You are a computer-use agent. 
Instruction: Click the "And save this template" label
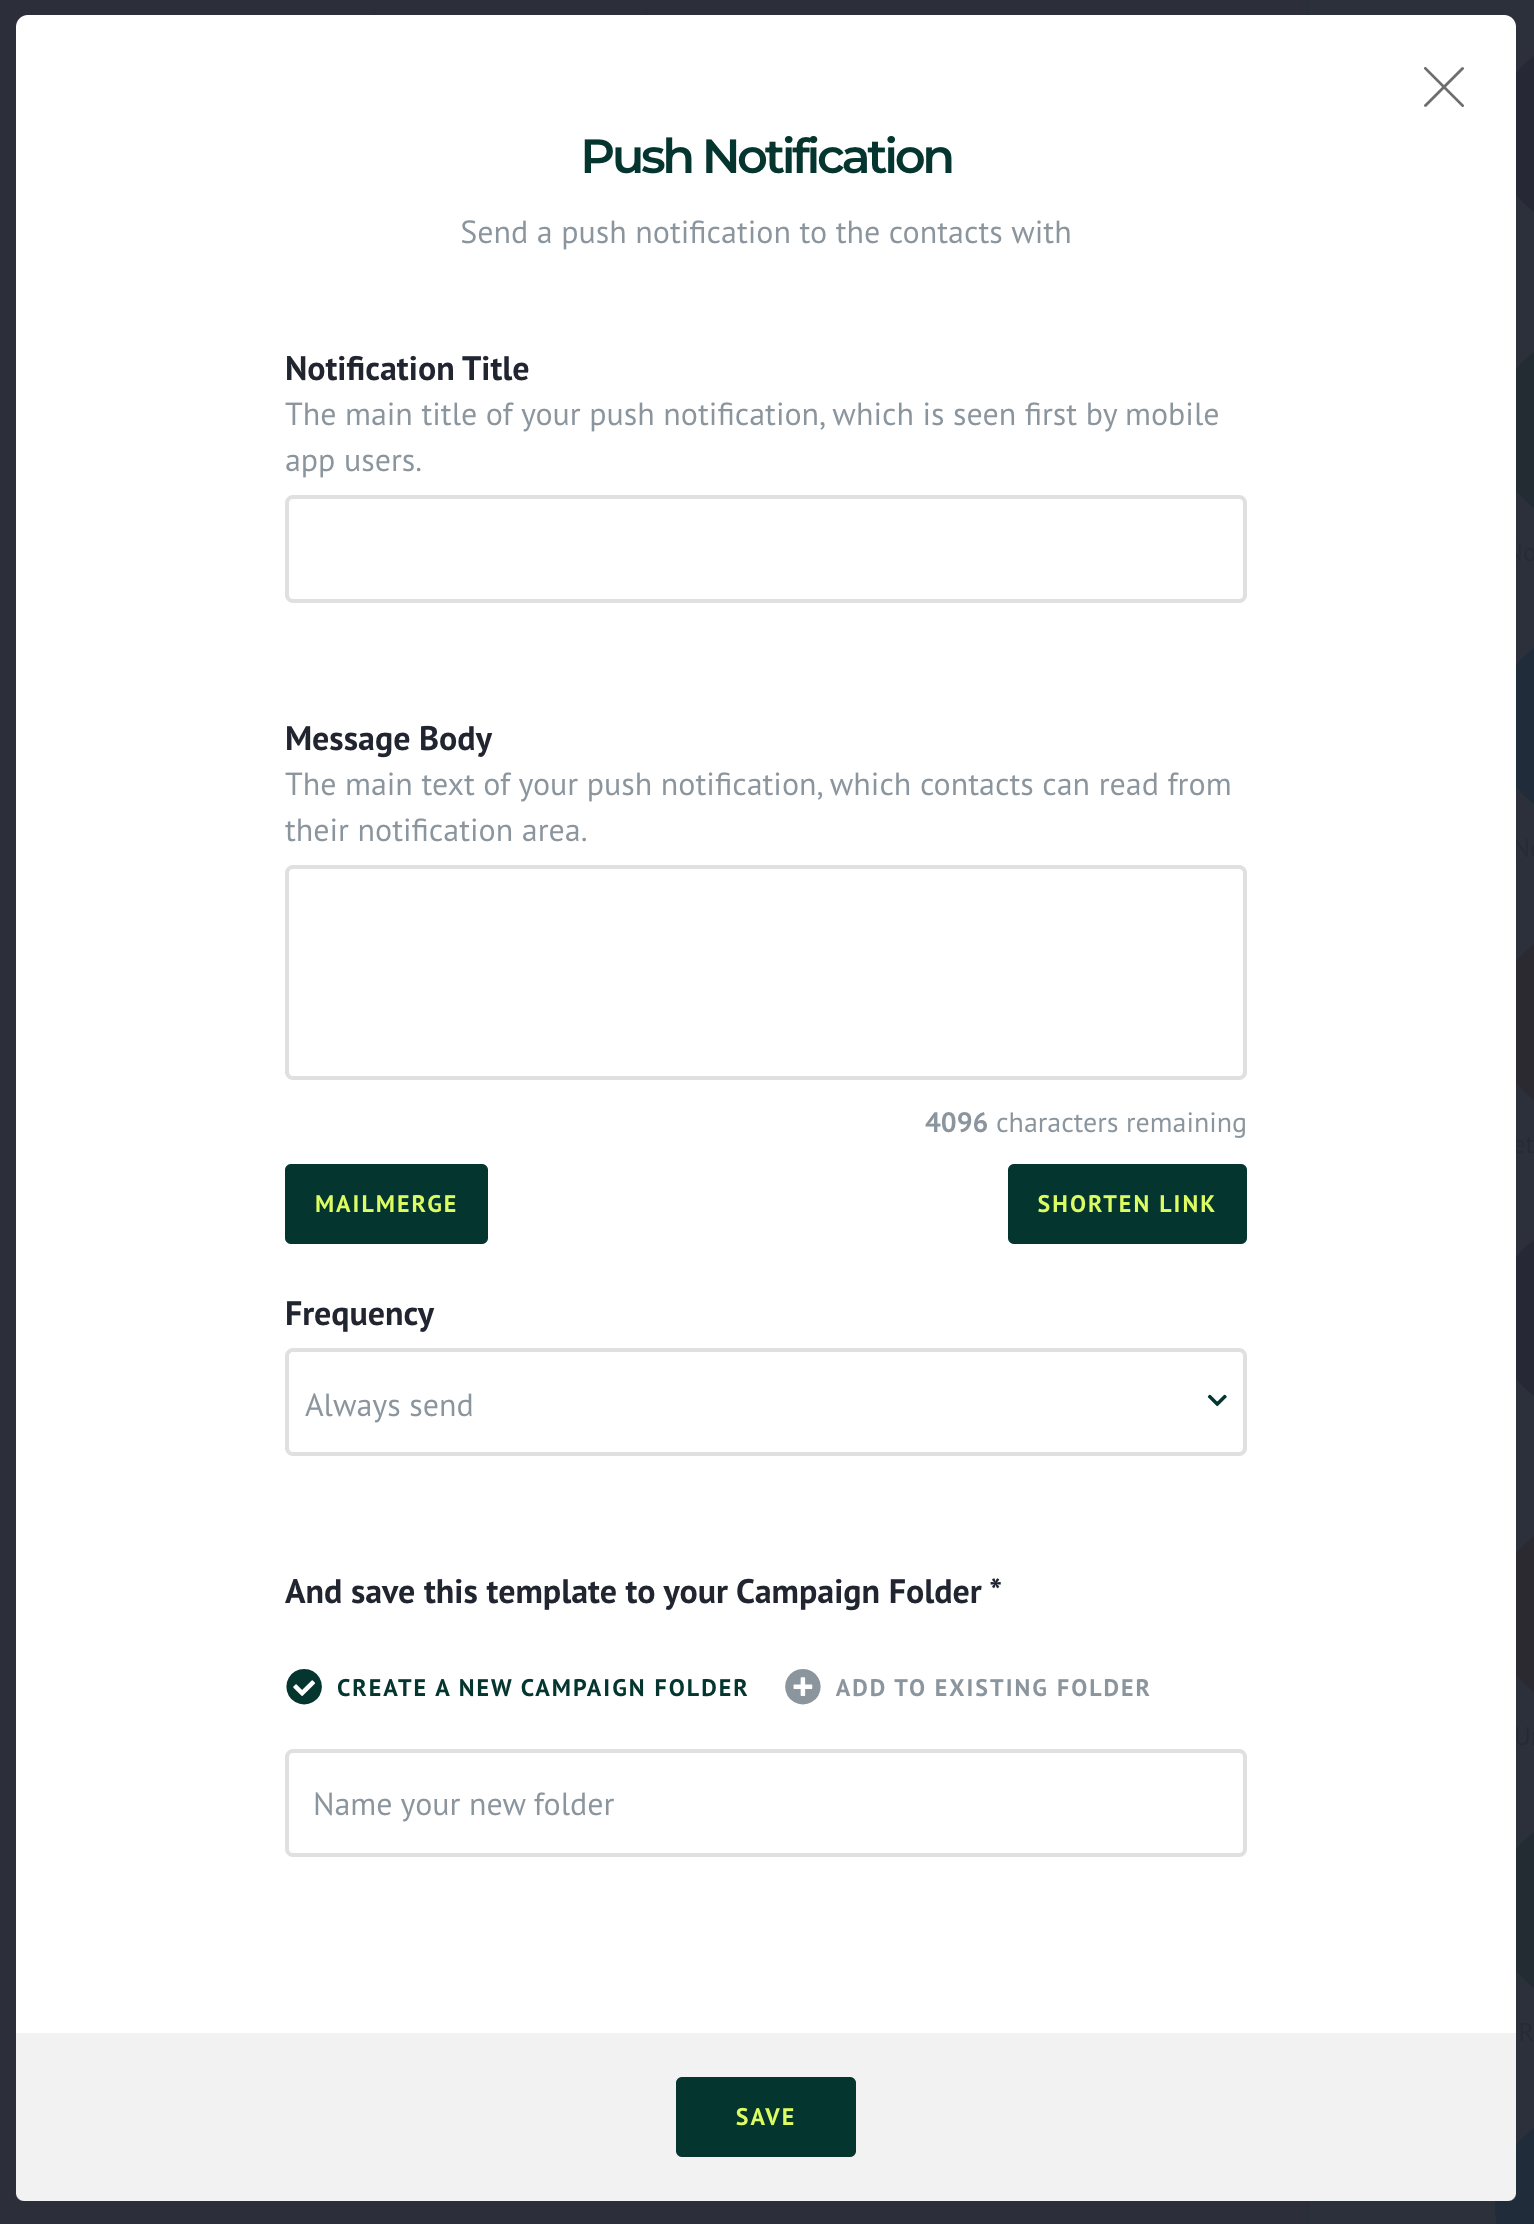coord(633,1592)
